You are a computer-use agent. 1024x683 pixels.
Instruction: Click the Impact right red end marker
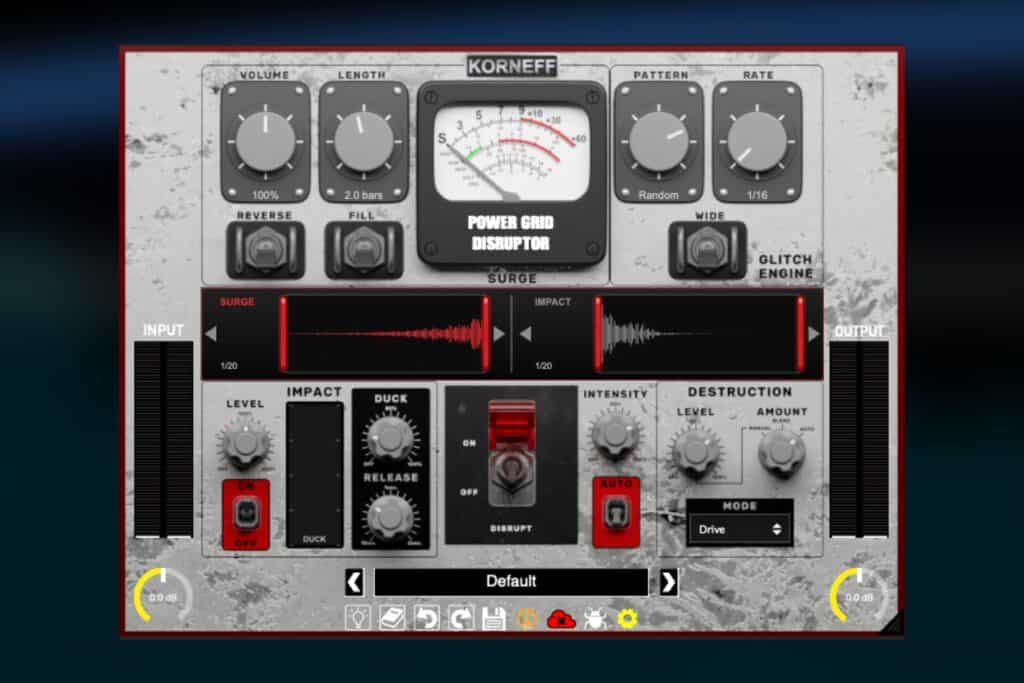[x=801, y=334]
